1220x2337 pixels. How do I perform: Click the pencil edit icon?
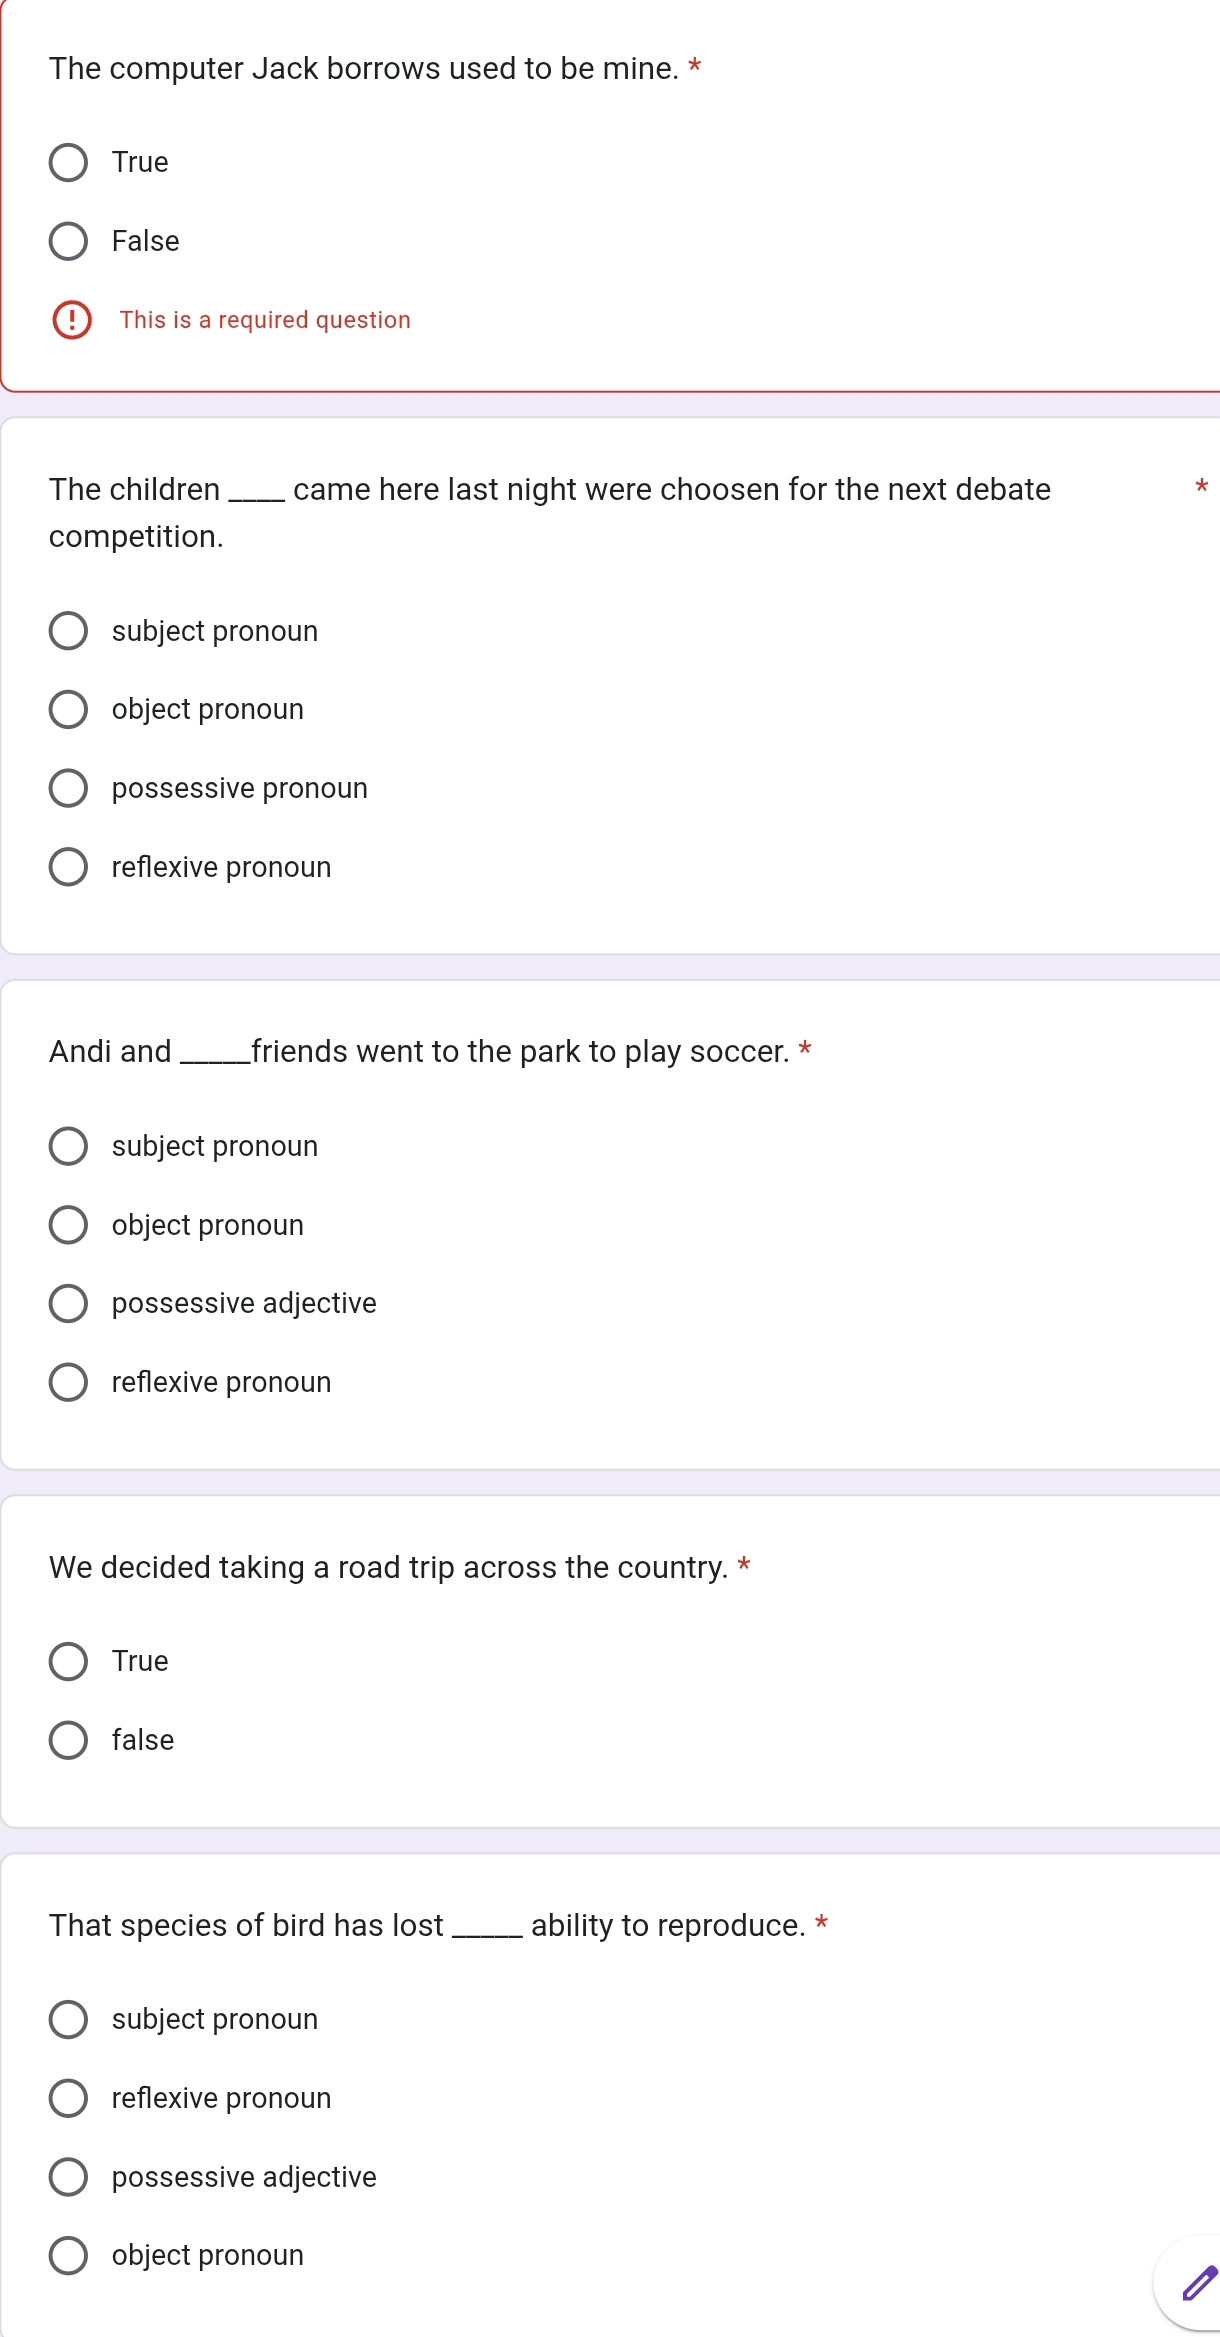pyautogui.click(x=1199, y=2283)
